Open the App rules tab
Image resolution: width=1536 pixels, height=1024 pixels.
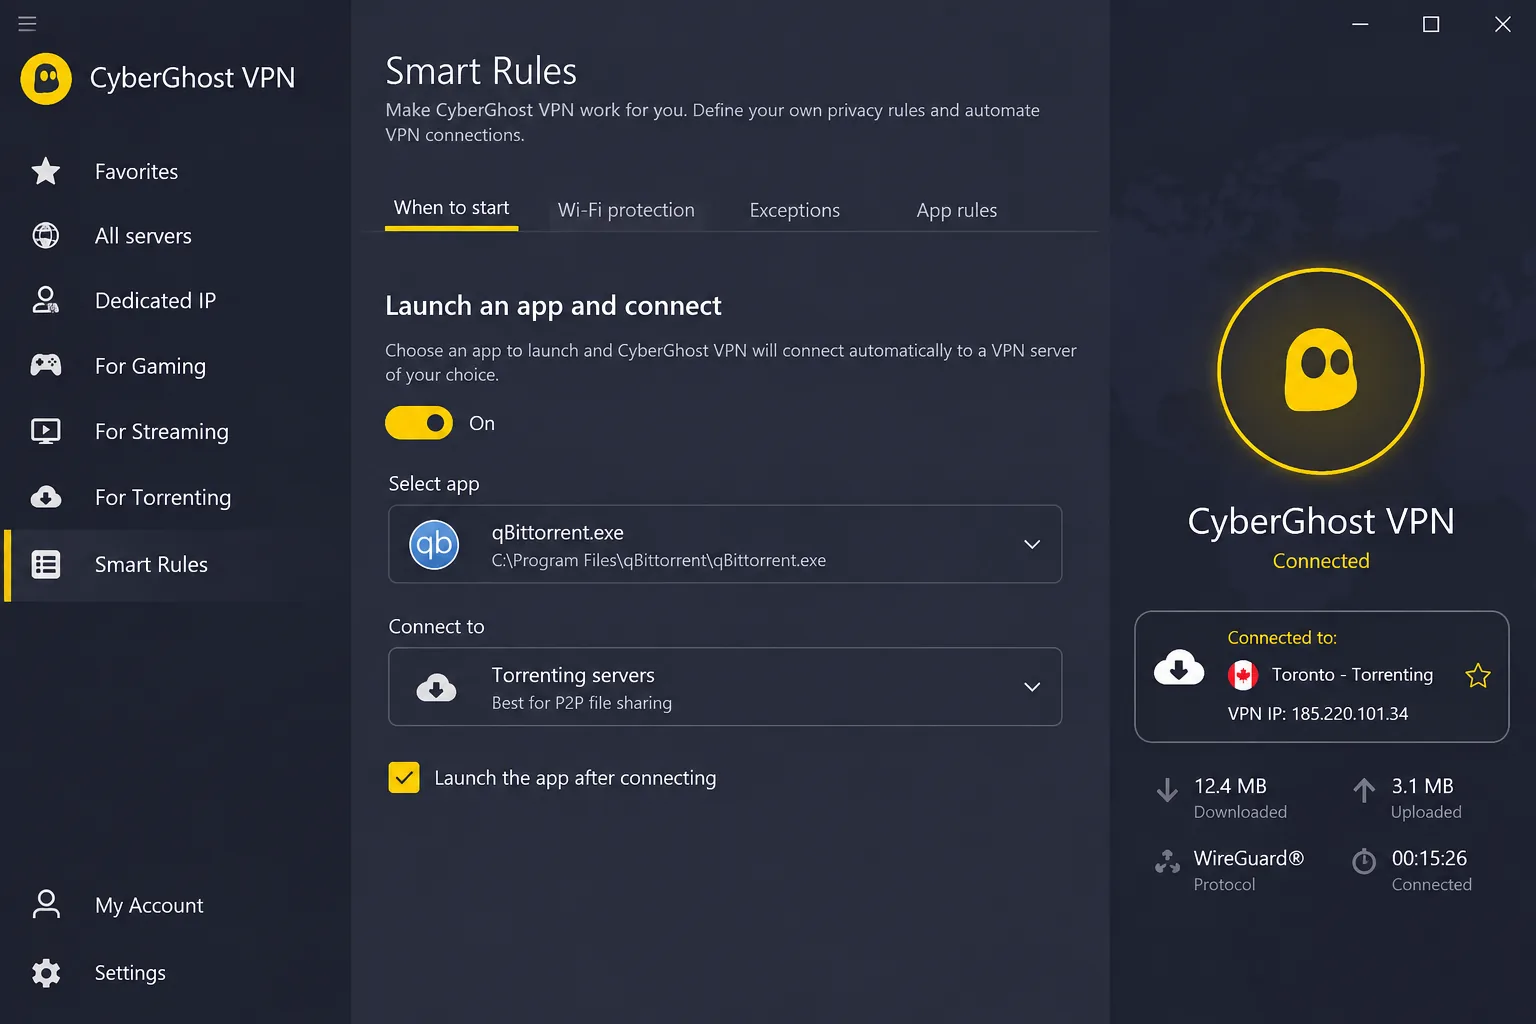[x=957, y=210]
